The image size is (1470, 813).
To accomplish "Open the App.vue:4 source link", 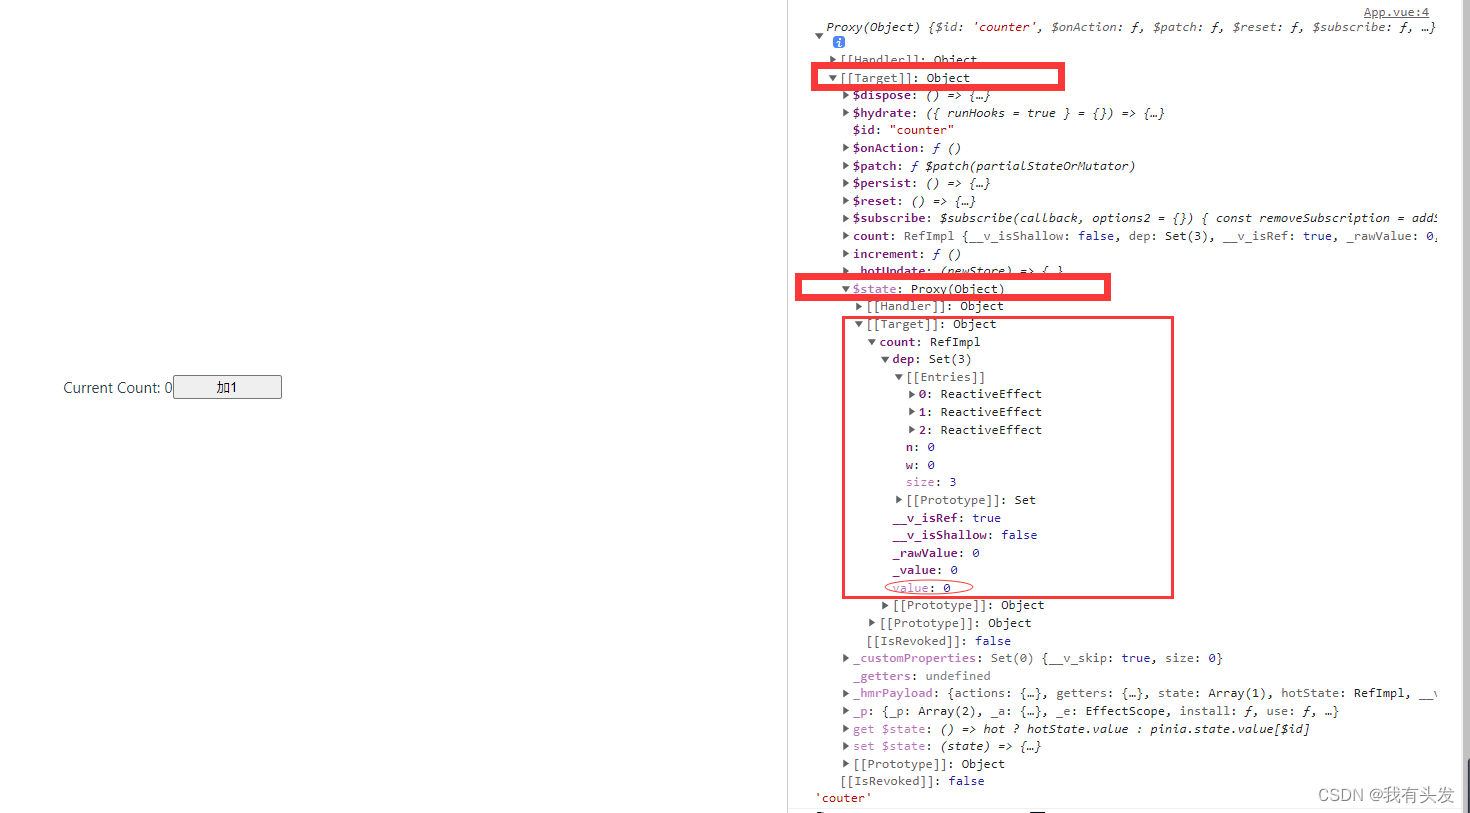I will [x=1396, y=12].
